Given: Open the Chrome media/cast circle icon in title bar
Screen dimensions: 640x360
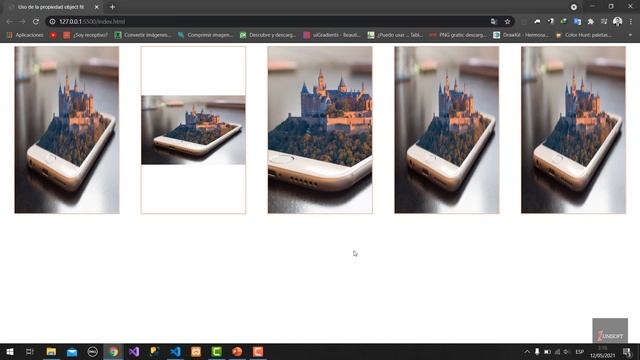Looking at the screenshot, I should [x=574, y=7].
